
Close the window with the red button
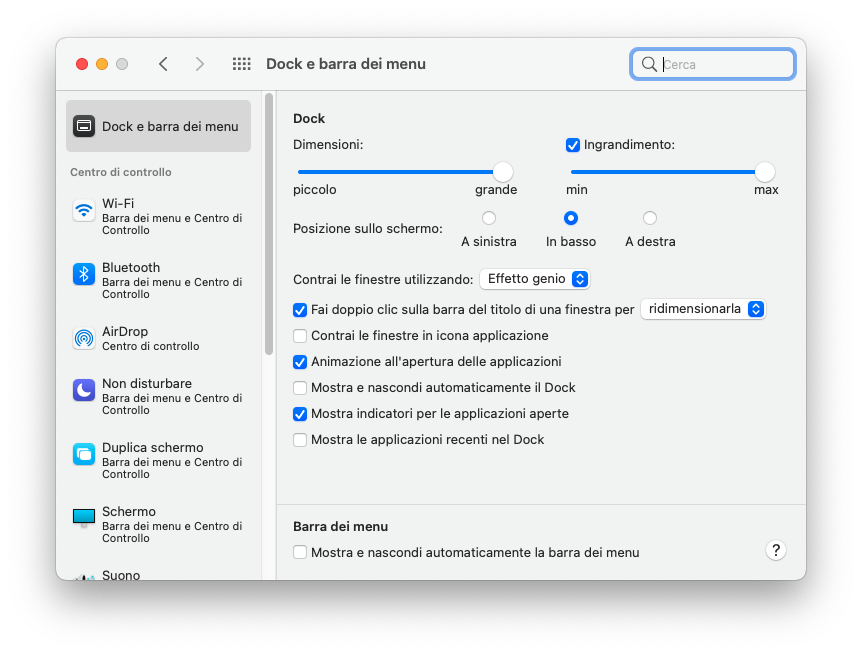click(x=82, y=64)
